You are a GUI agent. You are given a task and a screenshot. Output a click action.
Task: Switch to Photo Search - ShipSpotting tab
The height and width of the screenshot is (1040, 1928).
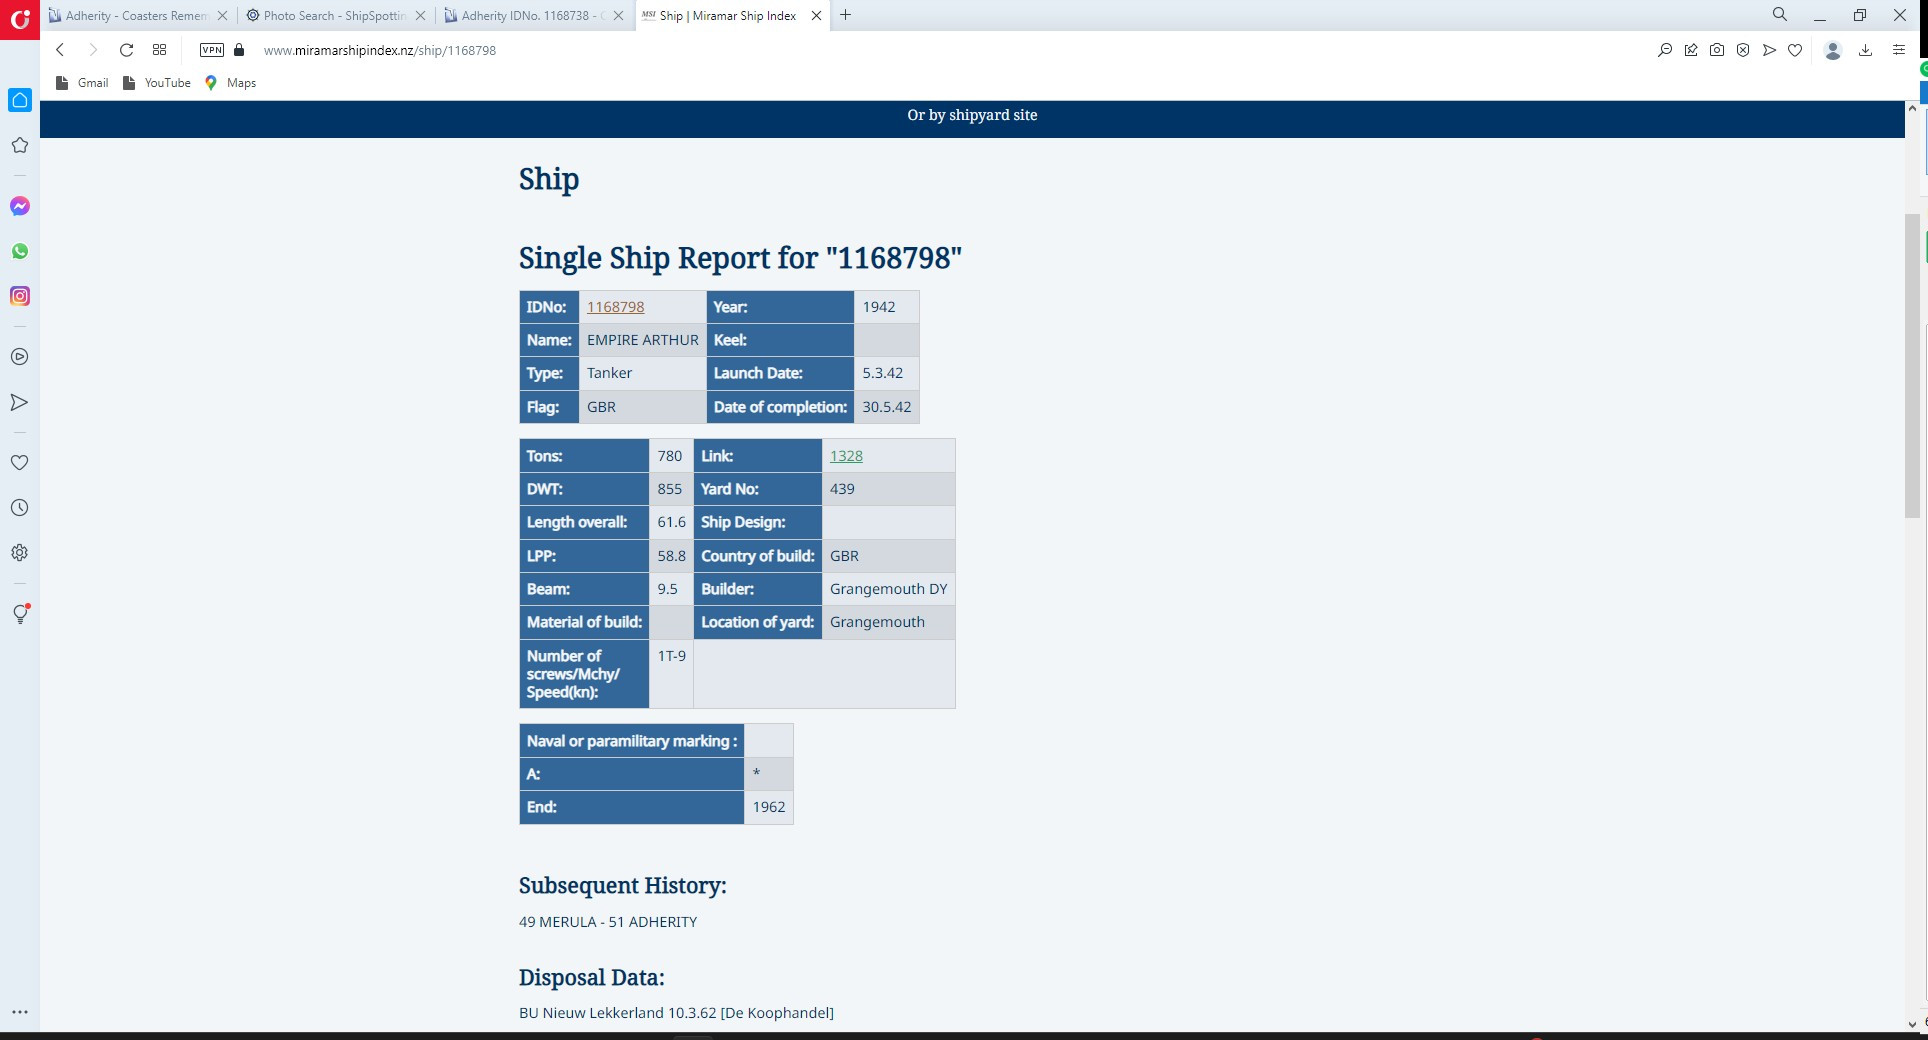click(334, 16)
